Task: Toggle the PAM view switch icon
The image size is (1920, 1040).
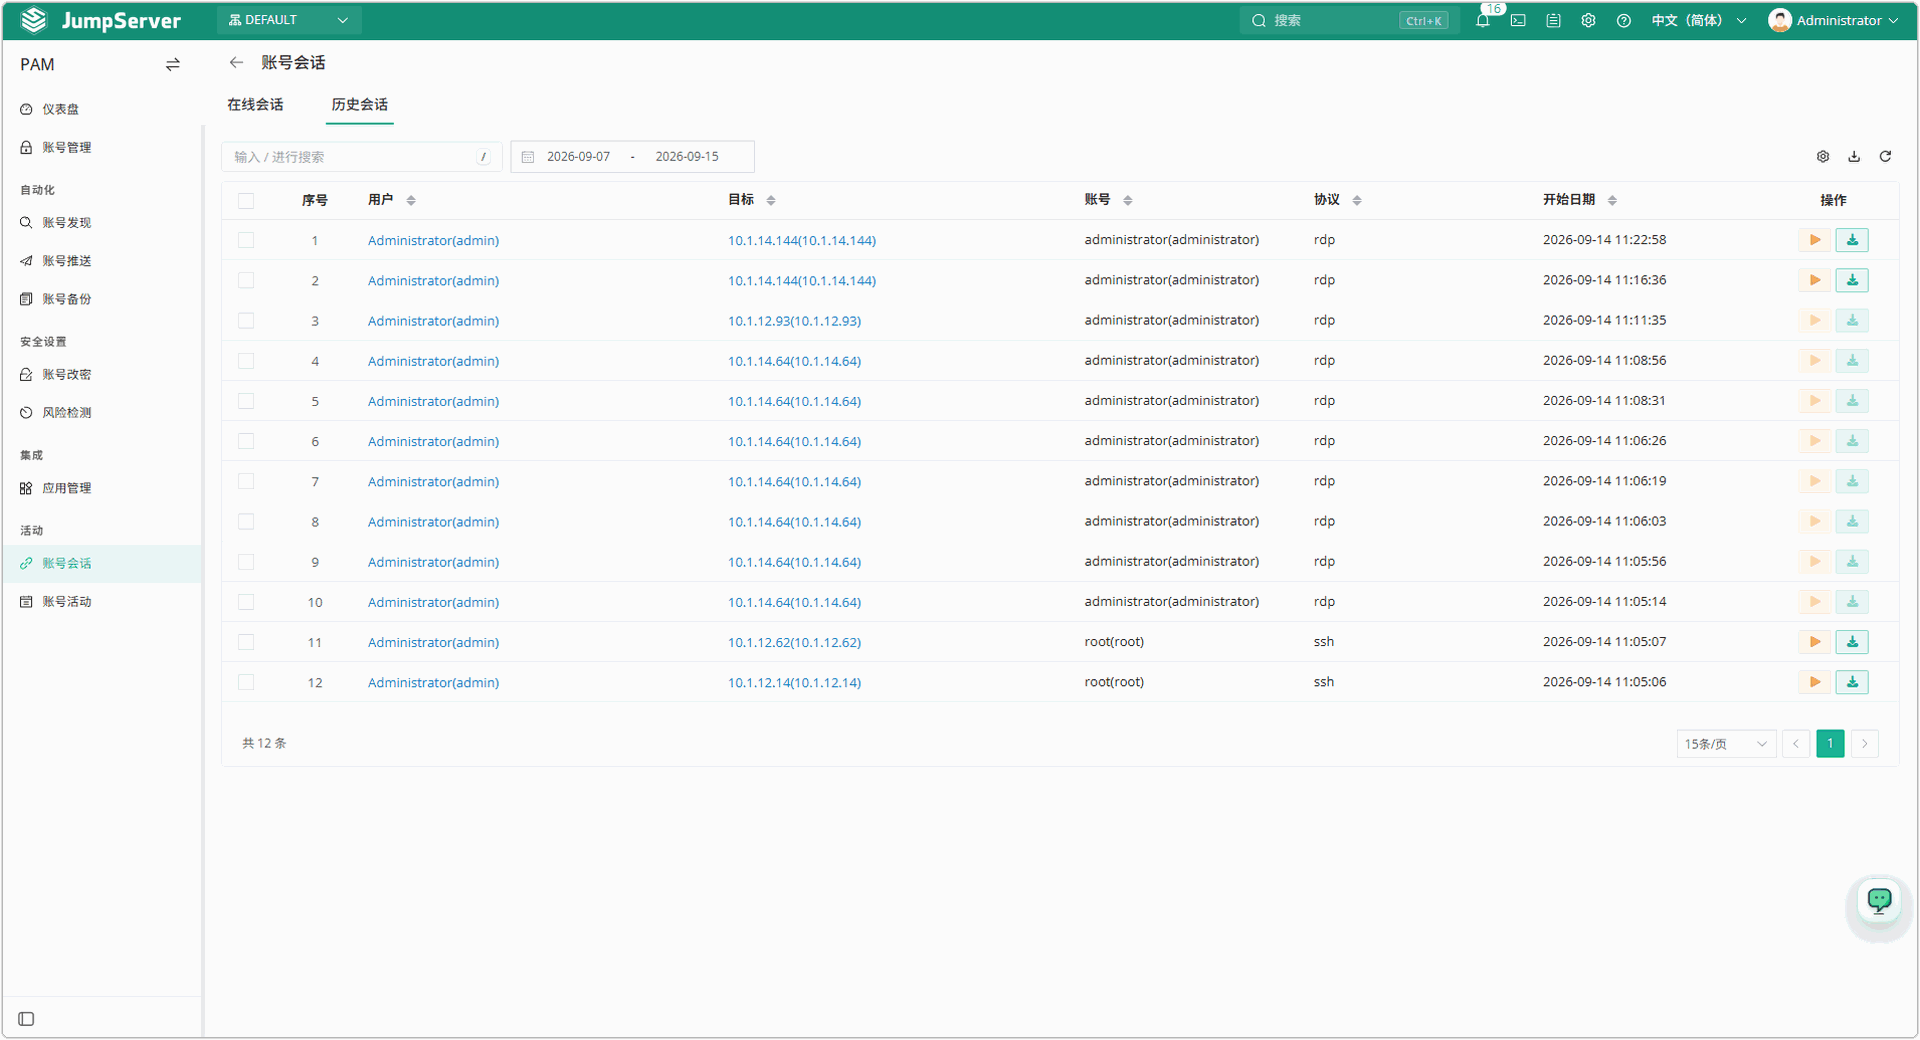Action: (173, 64)
